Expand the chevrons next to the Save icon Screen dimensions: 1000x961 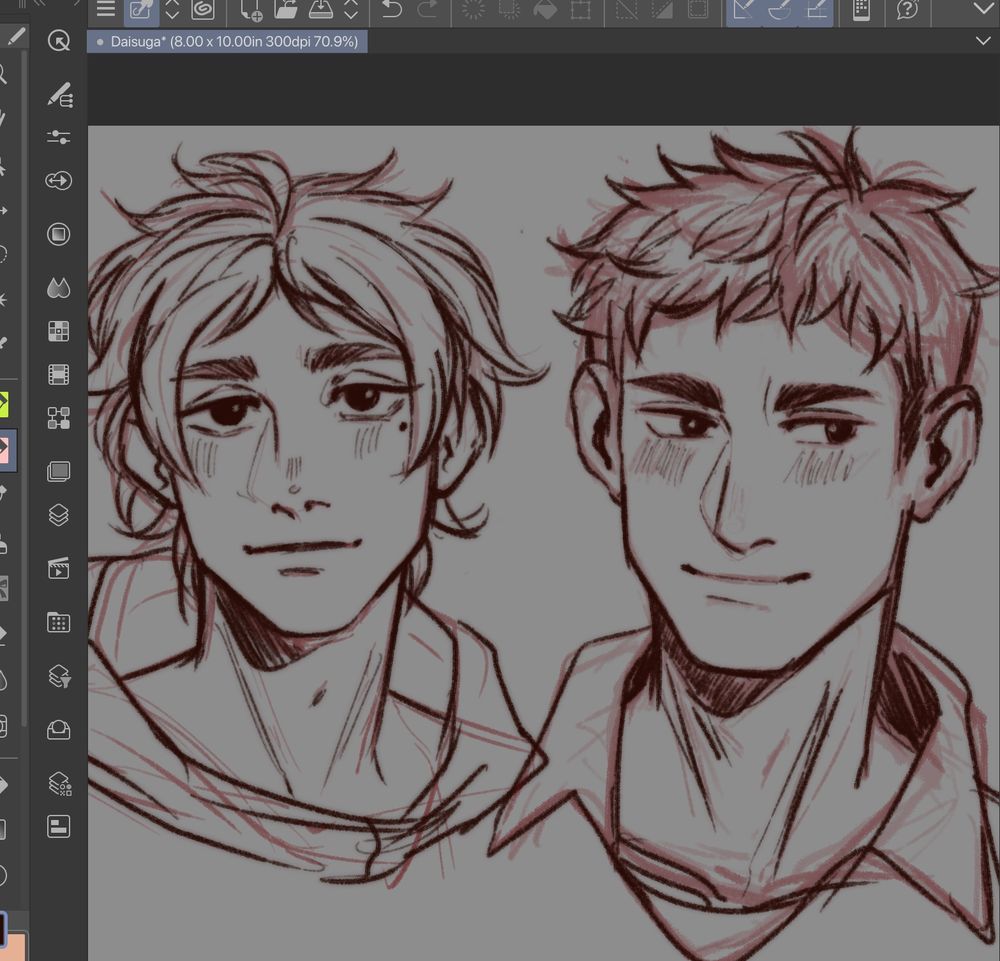click(x=351, y=10)
